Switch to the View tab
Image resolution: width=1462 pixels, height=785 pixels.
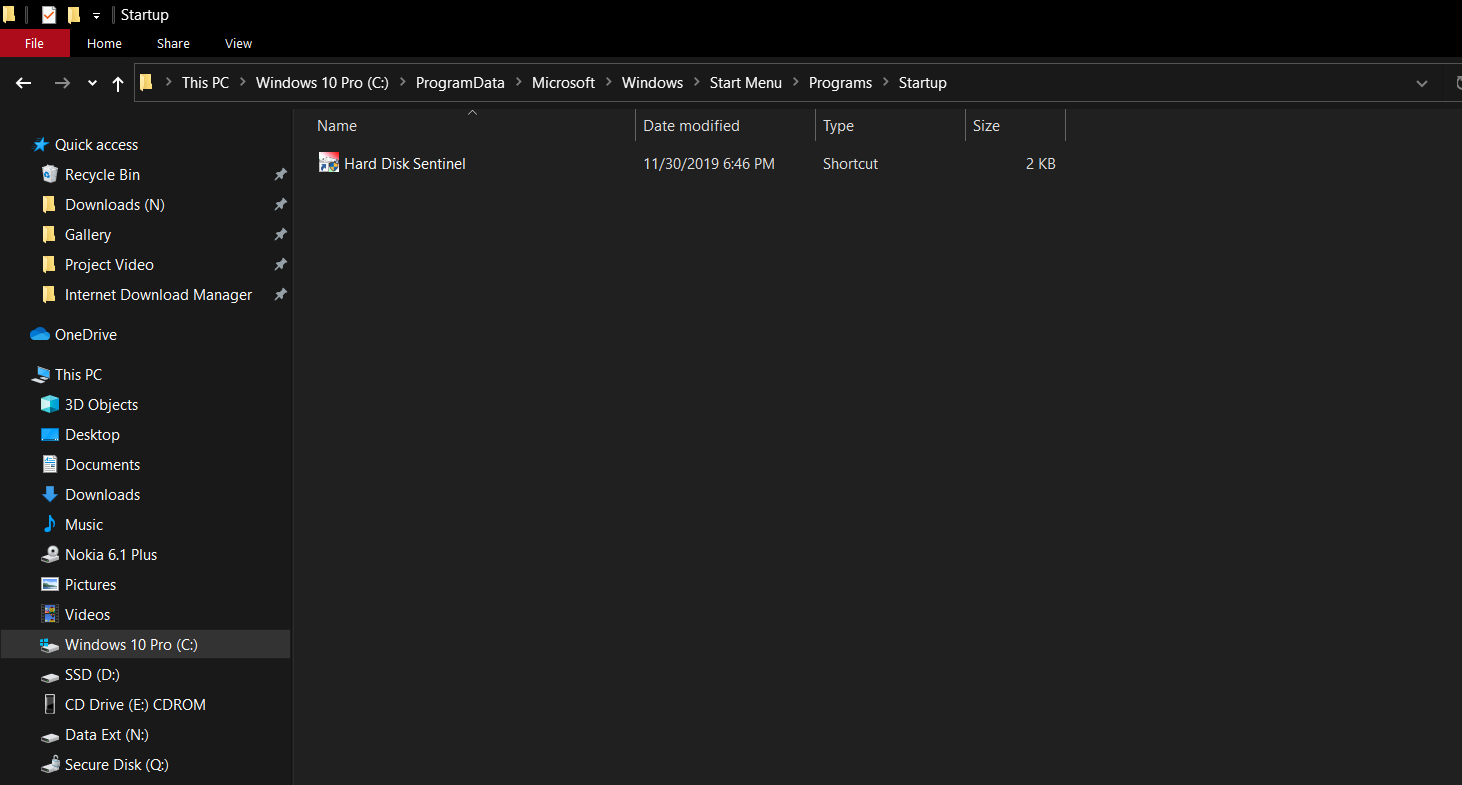[x=238, y=43]
